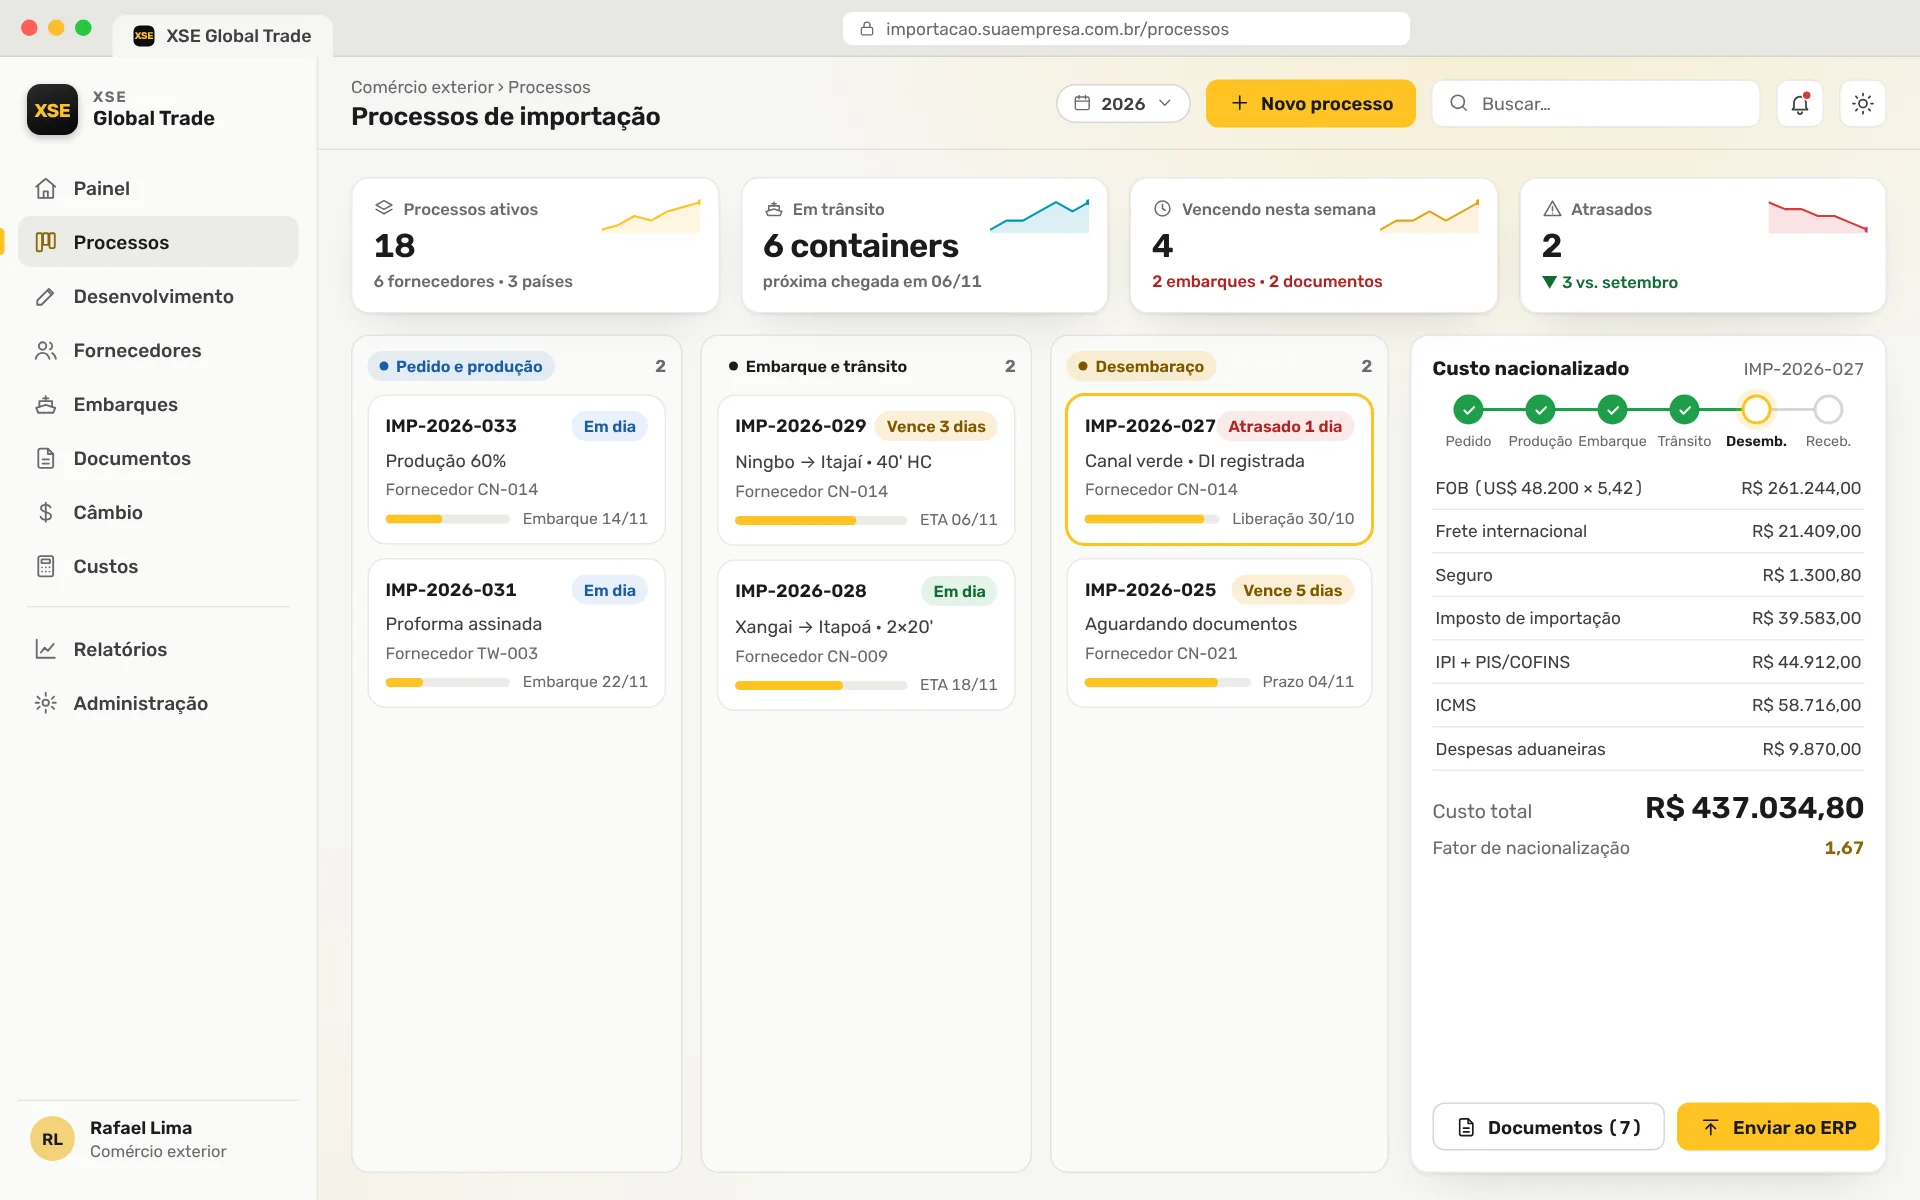Click the Câmbio dollar icon
The width and height of the screenshot is (1920, 1200).
pyautogui.click(x=45, y=512)
